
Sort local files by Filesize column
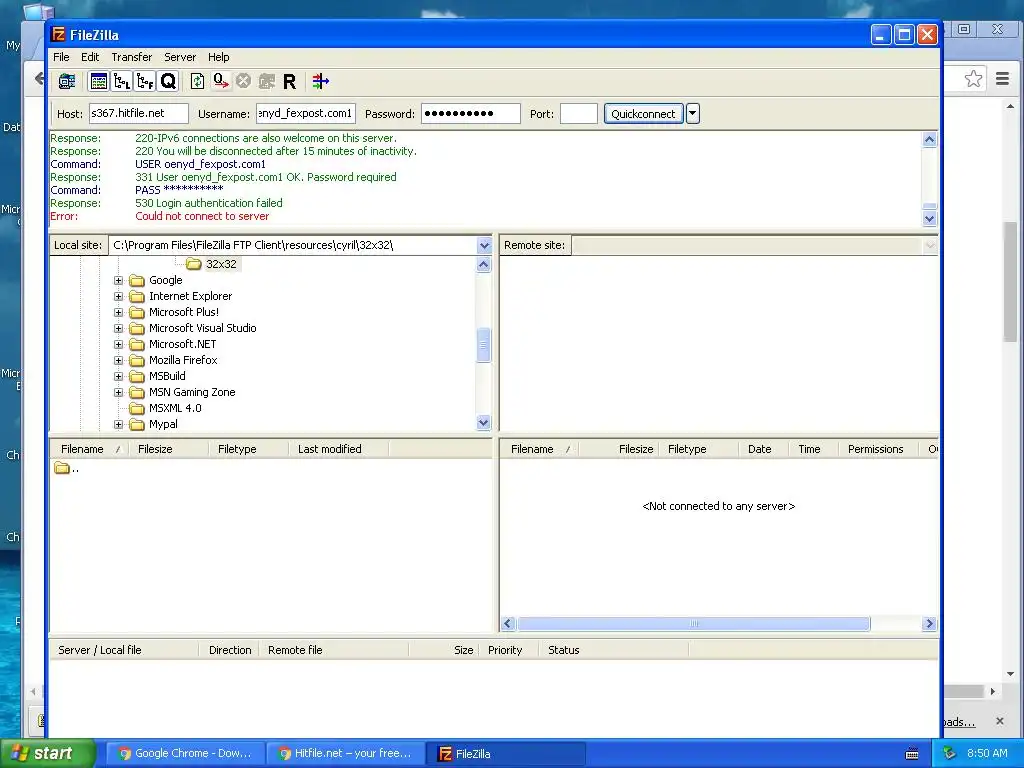169,449
